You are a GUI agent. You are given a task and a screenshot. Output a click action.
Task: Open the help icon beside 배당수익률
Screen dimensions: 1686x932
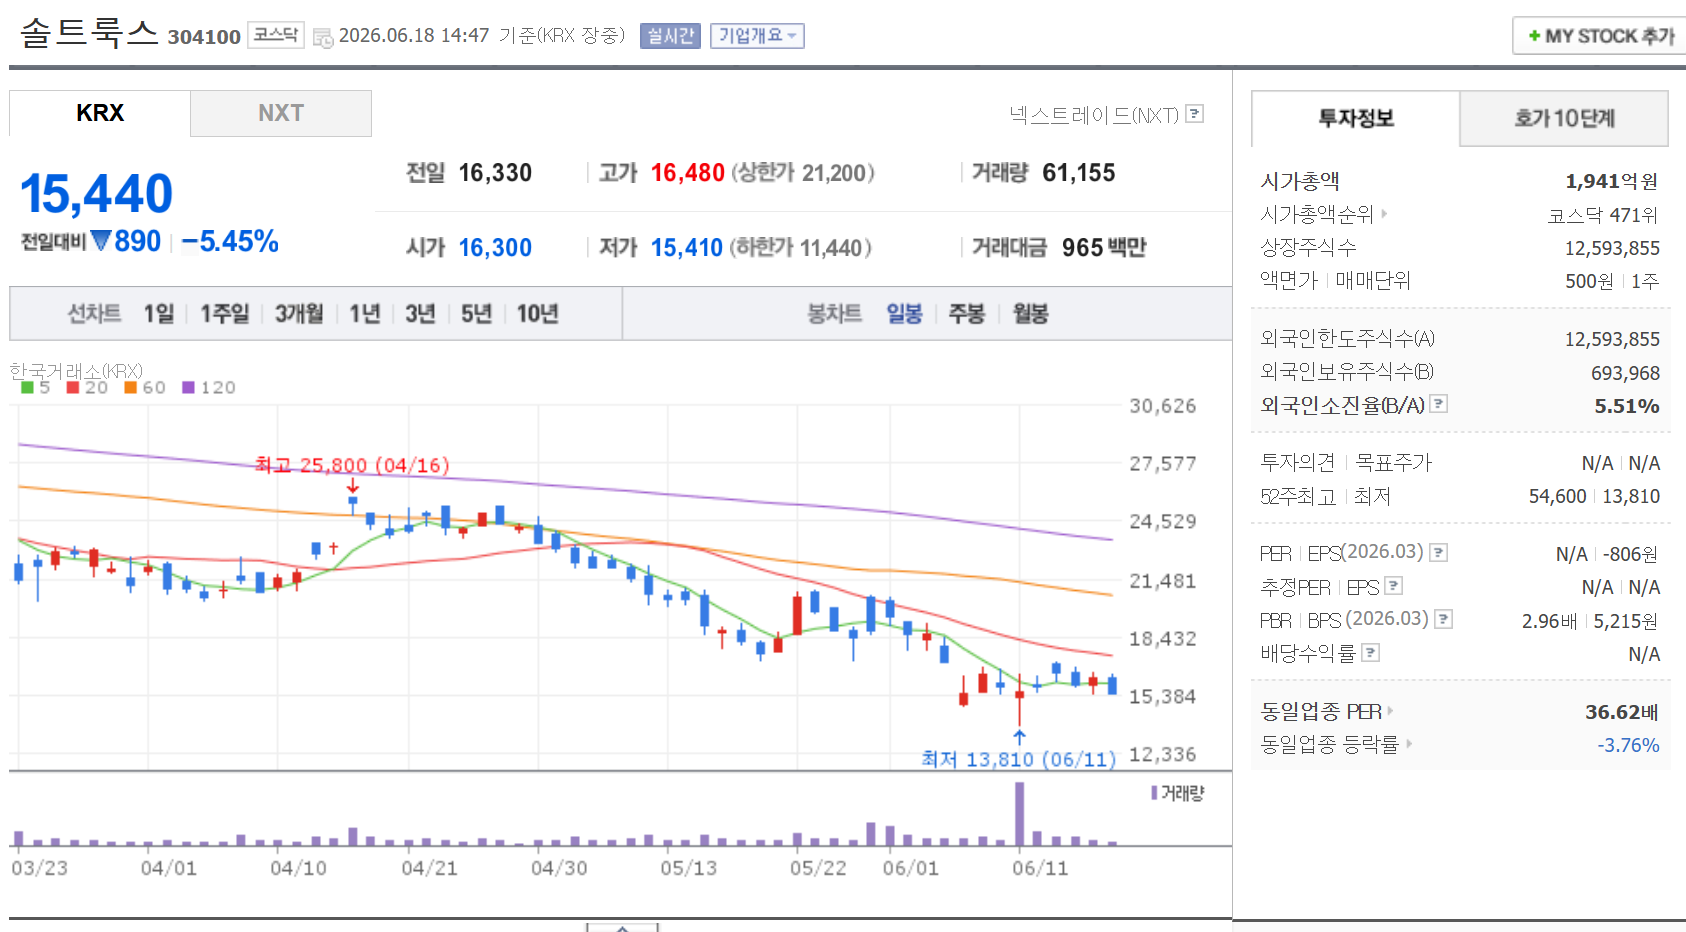pos(1371,652)
